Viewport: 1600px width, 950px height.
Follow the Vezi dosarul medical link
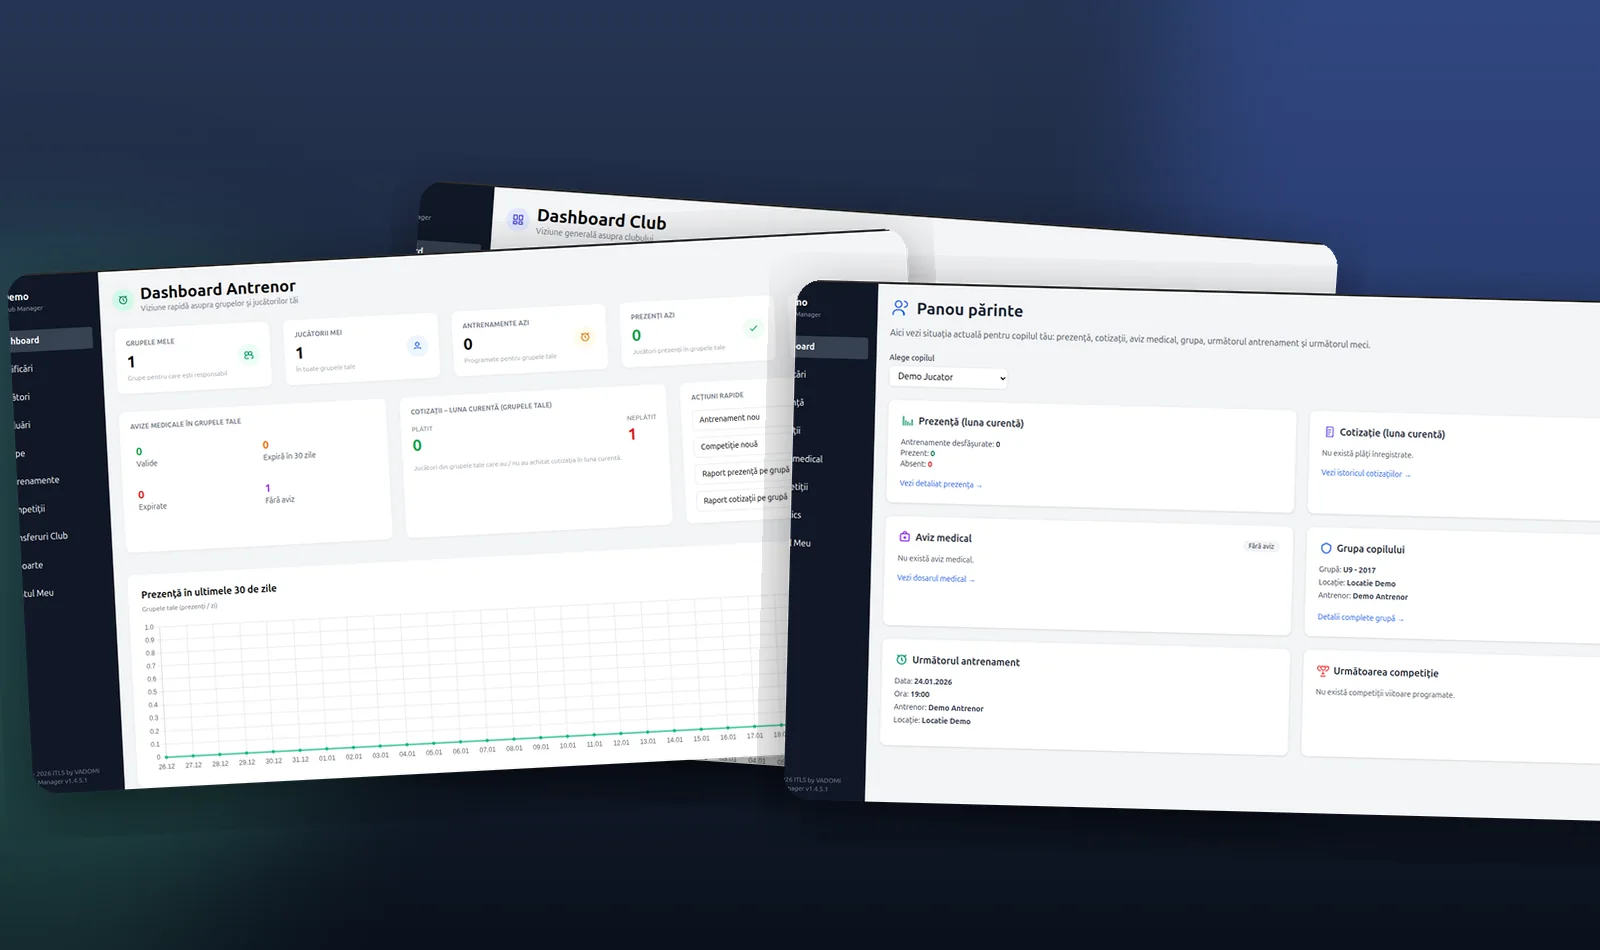[935, 578]
